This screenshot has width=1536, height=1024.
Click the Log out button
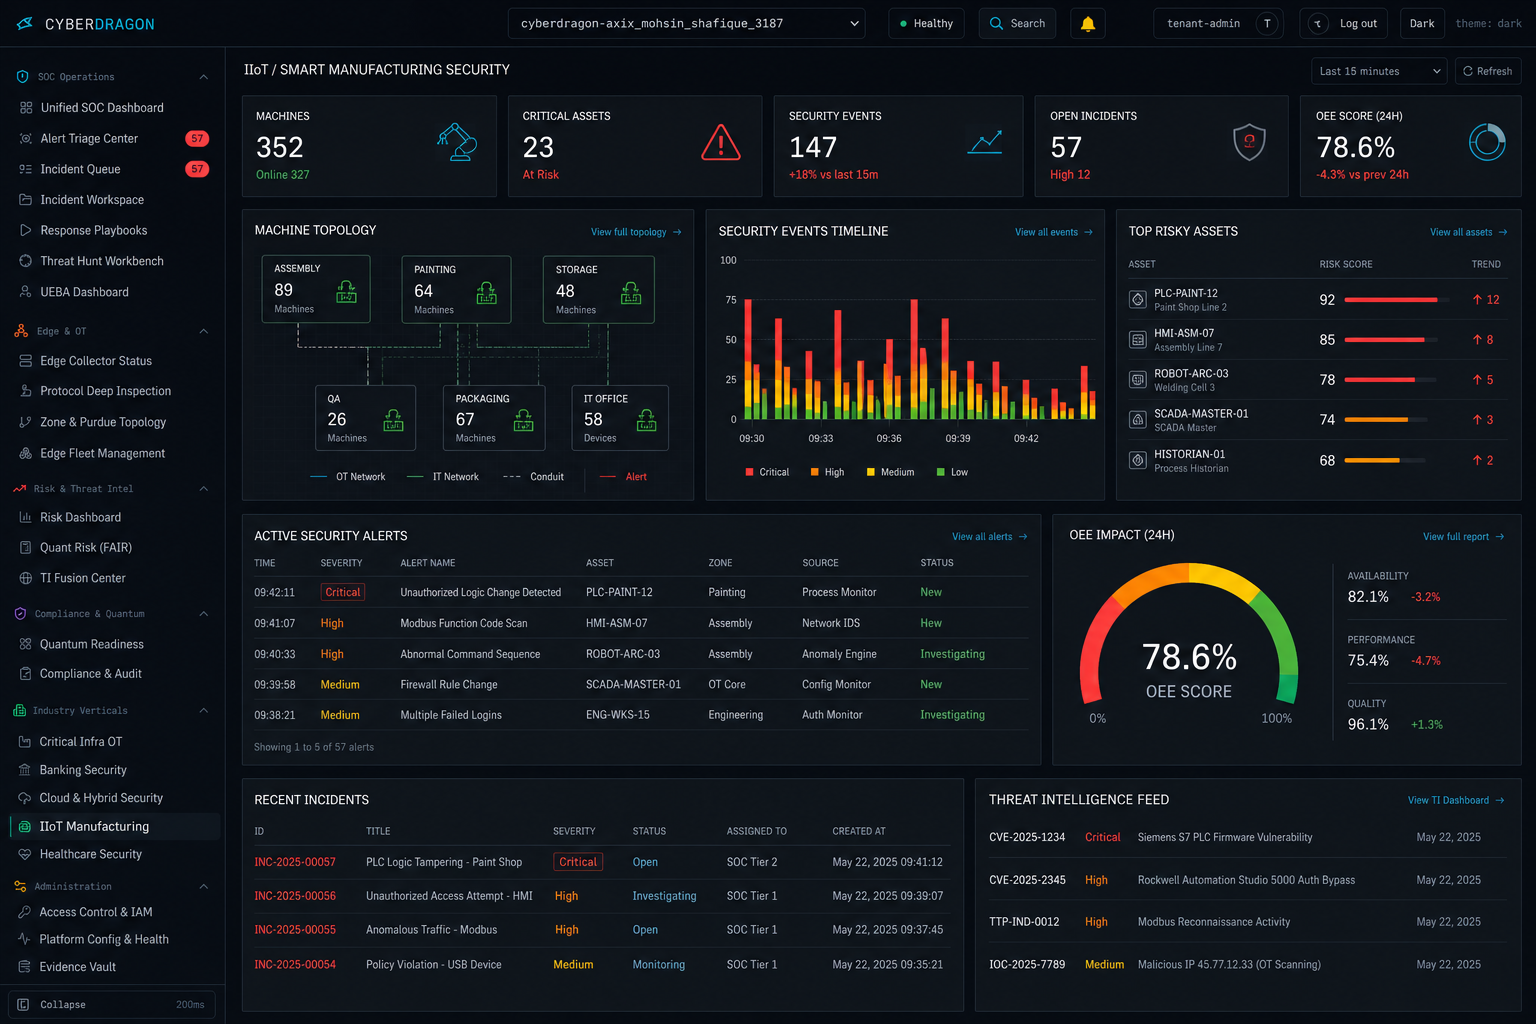[1343, 23]
